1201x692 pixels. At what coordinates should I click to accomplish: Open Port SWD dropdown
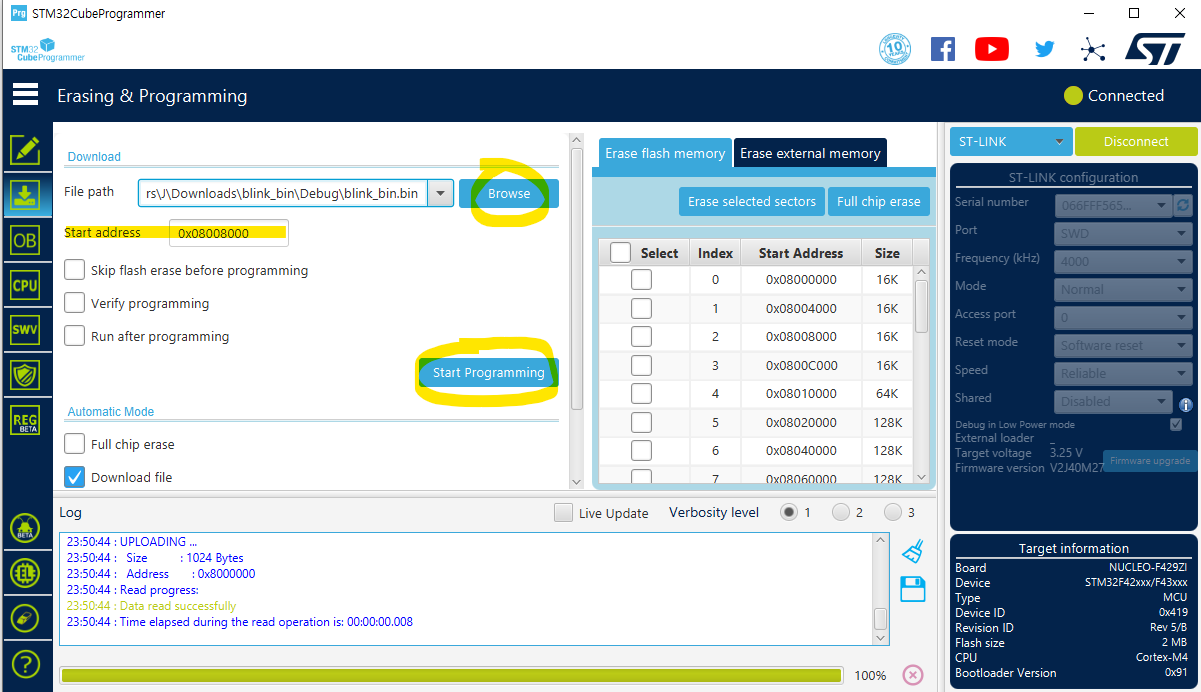(x=1125, y=233)
